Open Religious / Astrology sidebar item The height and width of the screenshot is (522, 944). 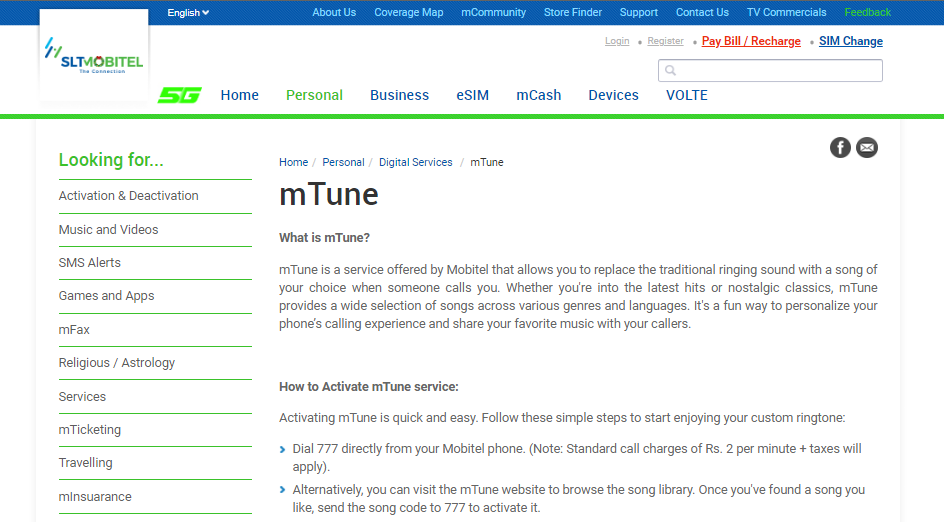point(117,362)
